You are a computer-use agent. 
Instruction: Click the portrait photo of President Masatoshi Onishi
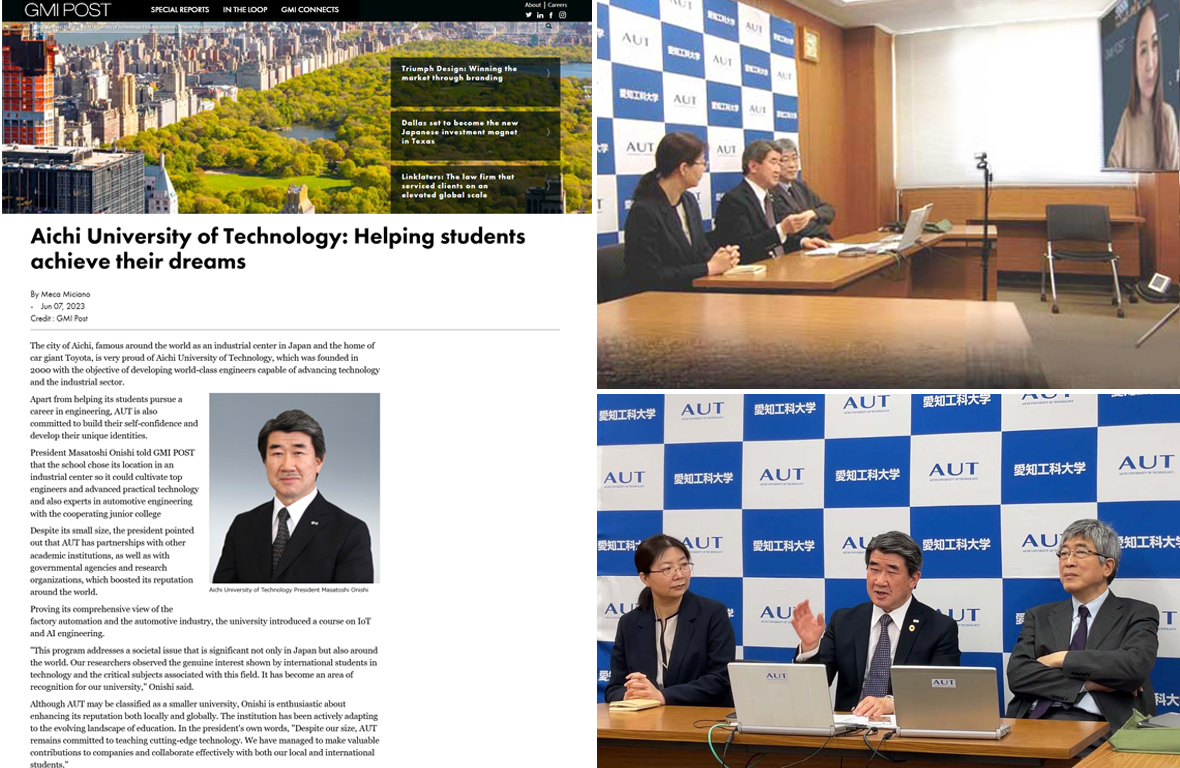tap(294, 488)
